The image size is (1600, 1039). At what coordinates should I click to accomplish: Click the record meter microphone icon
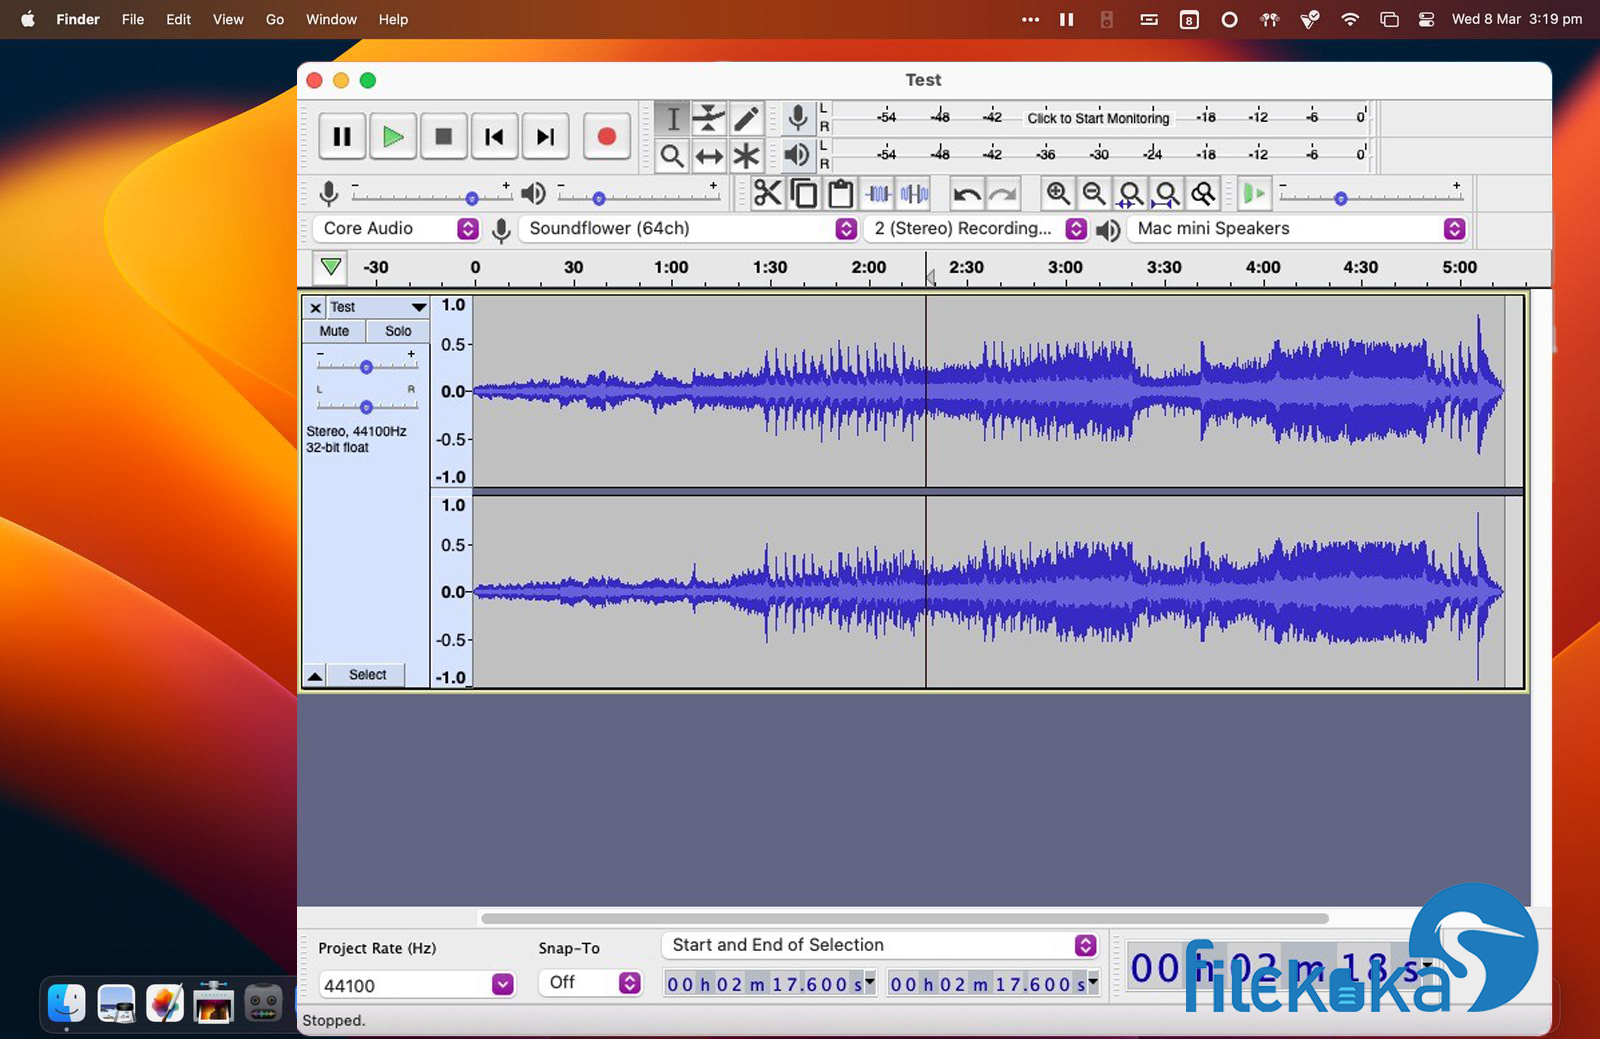[x=798, y=118]
